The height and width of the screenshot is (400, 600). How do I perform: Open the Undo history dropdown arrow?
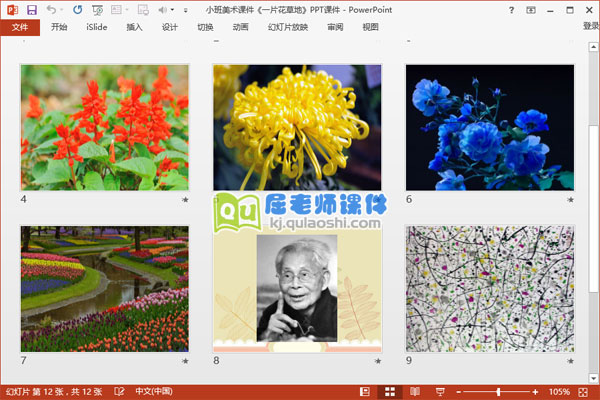[62, 10]
